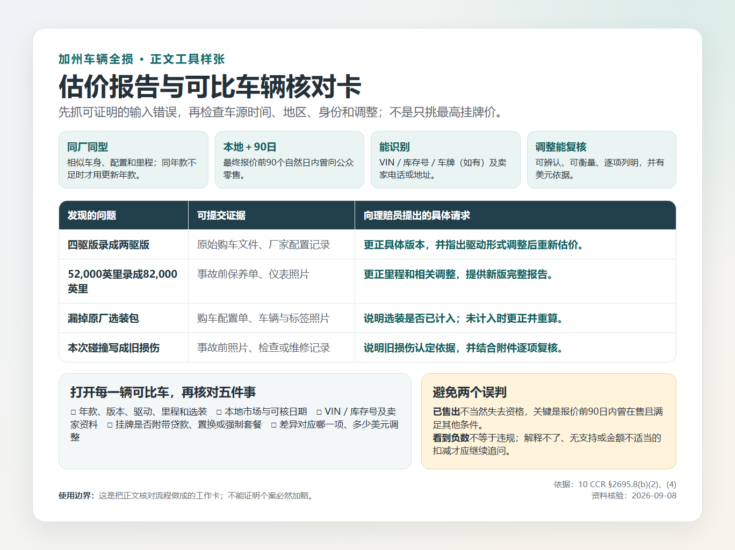Tick the 本地市场与可核日期 checkbox
The width and height of the screenshot is (735, 550).
click(x=219, y=413)
